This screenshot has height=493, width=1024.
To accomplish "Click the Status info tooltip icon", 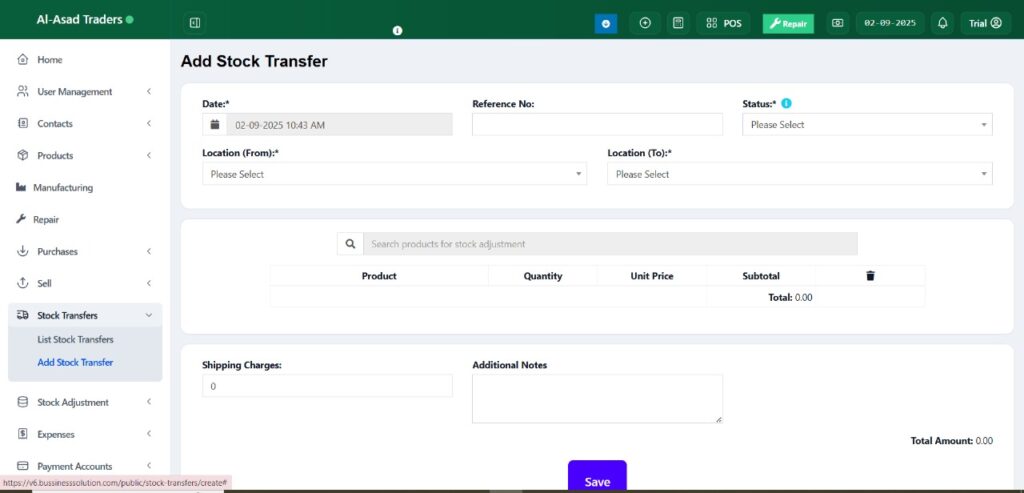I will click(786, 103).
